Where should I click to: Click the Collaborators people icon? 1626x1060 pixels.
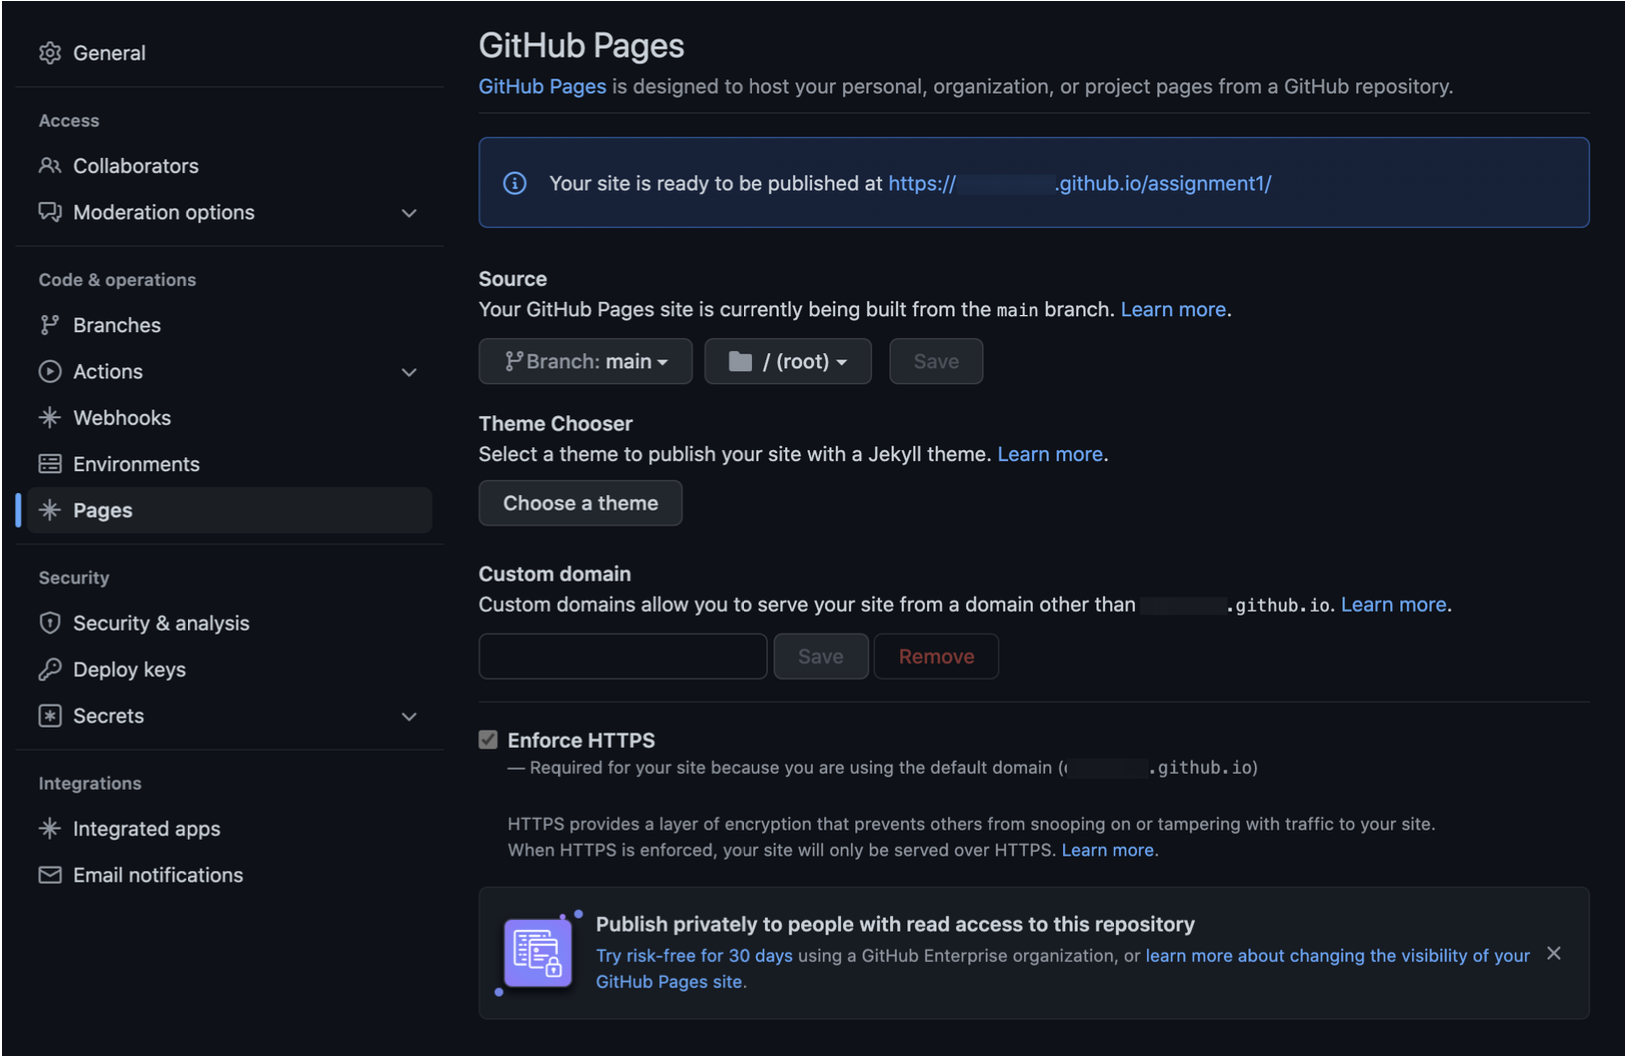pyautogui.click(x=50, y=166)
